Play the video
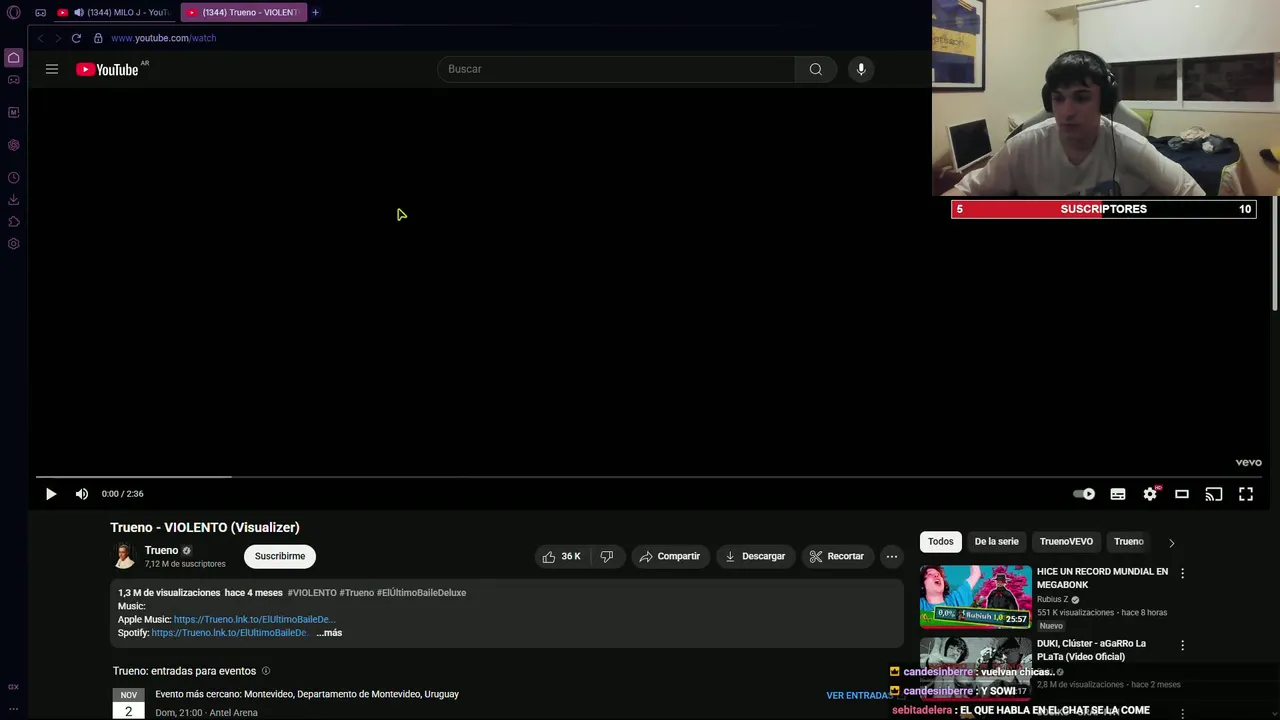Viewport: 1280px width, 720px height. tap(51, 494)
